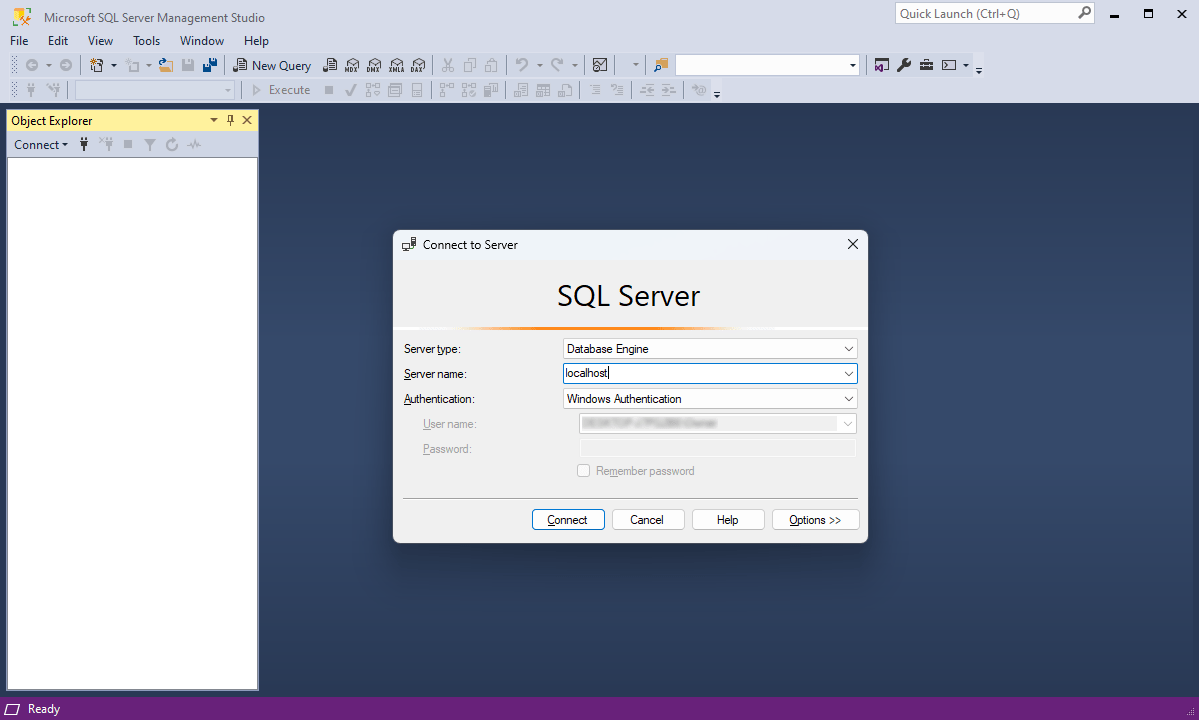Screen dimensions: 1199x720
Task: Open an Analysis Services MDX query
Action: click(352, 66)
